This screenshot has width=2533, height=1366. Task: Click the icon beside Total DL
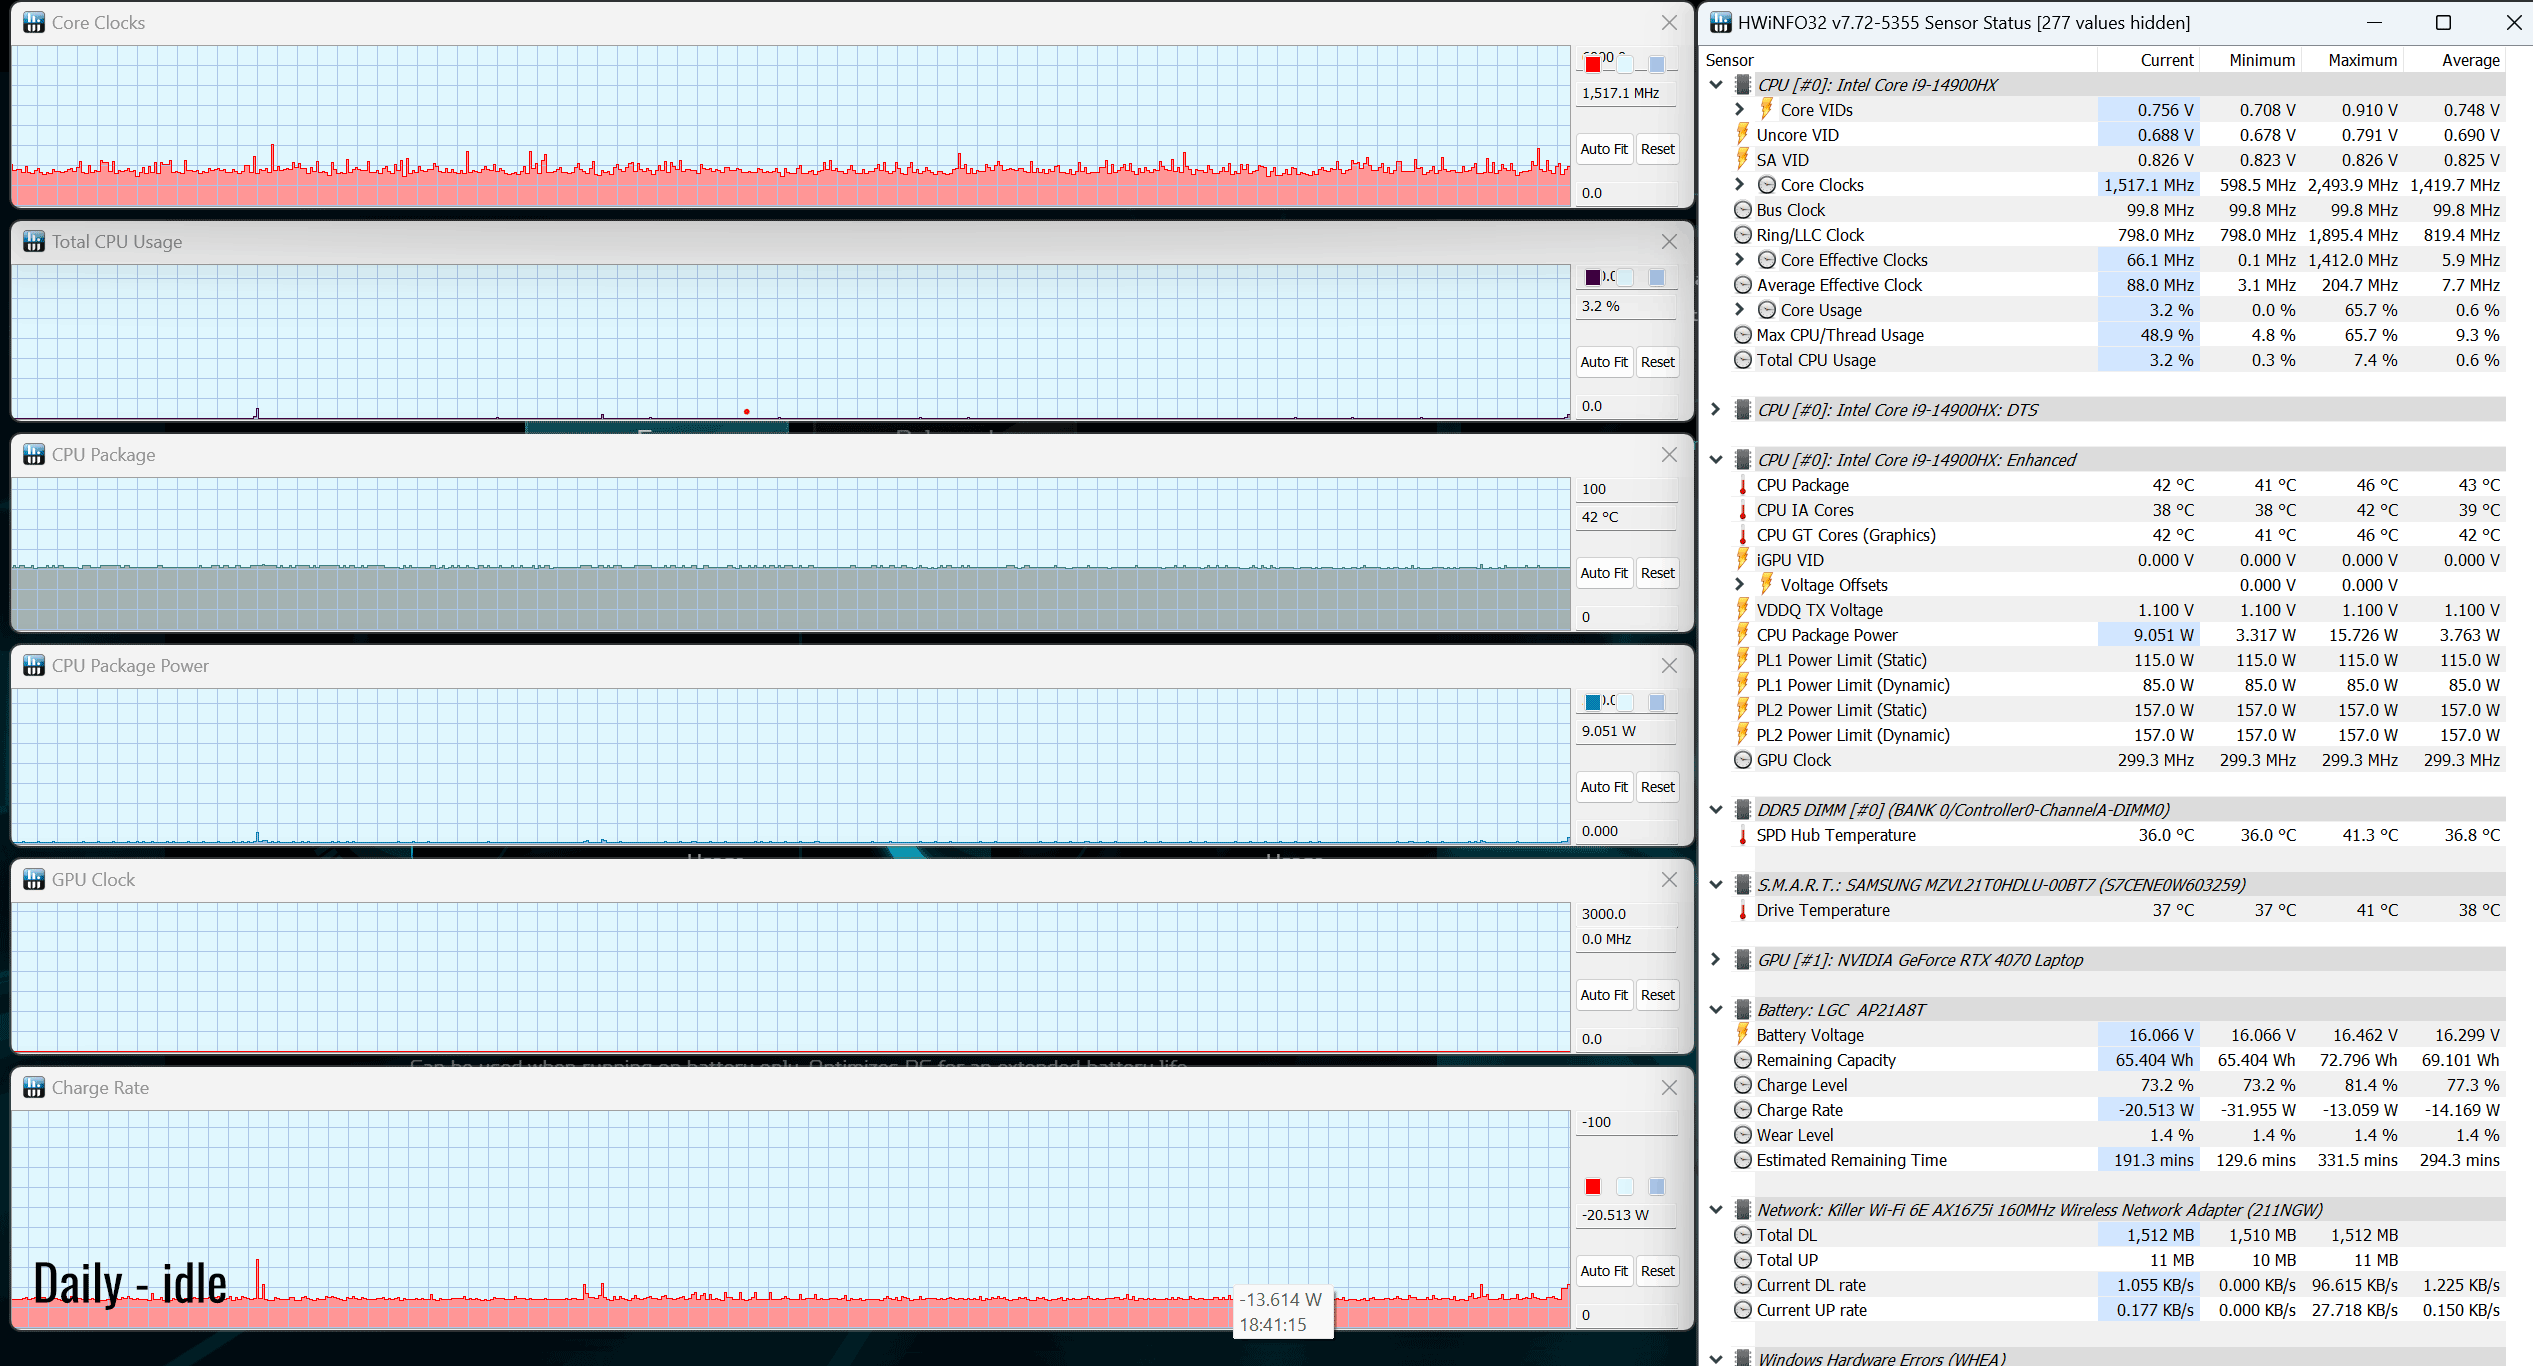[x=1743, y=1235]
